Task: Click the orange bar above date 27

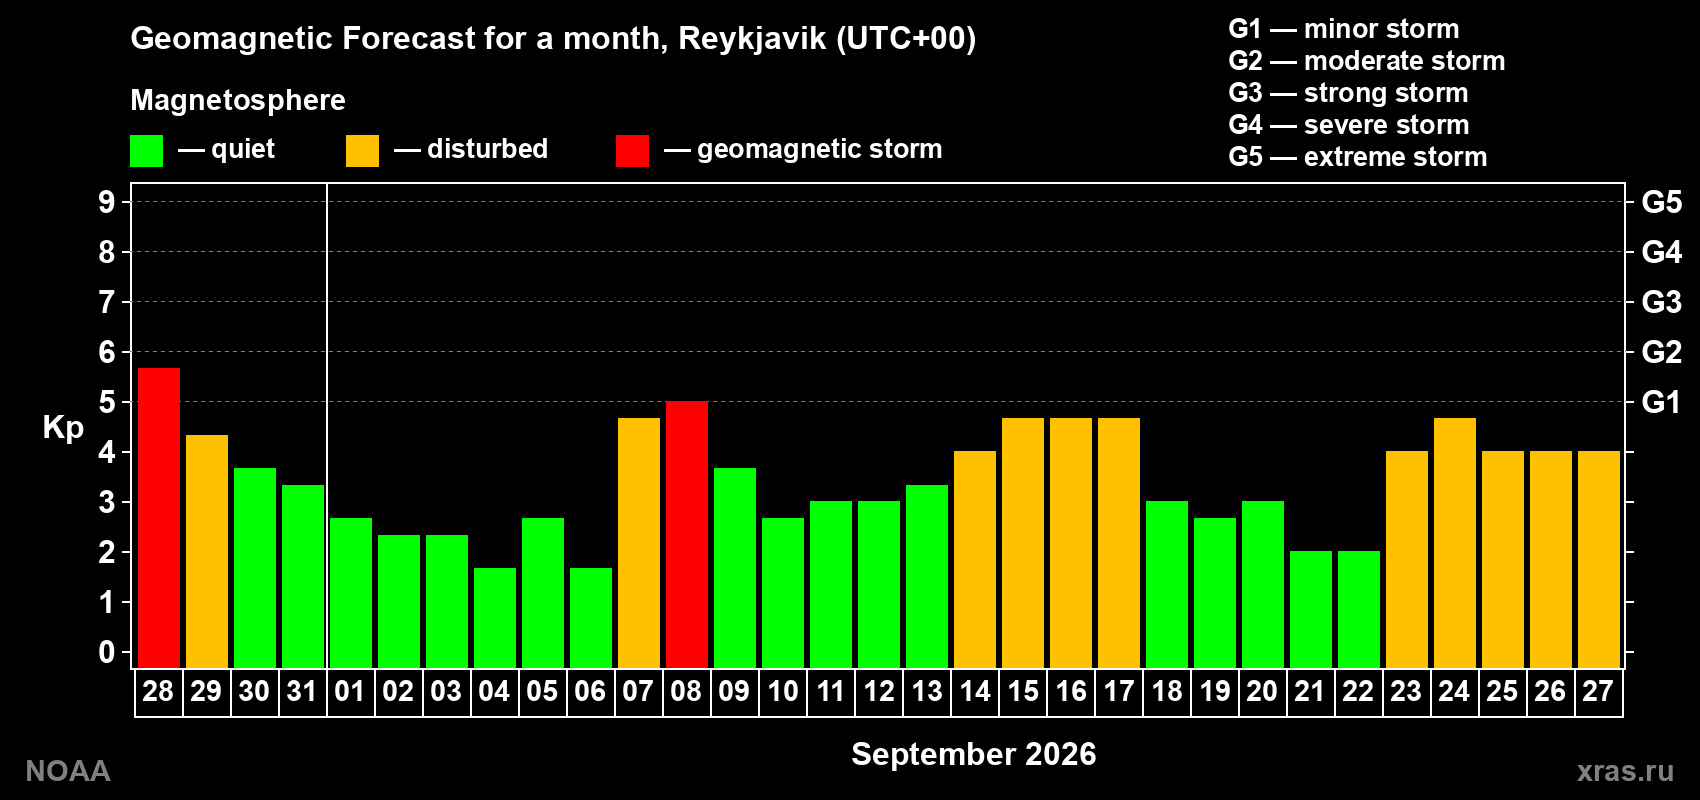Action: tap(1599, 560)
